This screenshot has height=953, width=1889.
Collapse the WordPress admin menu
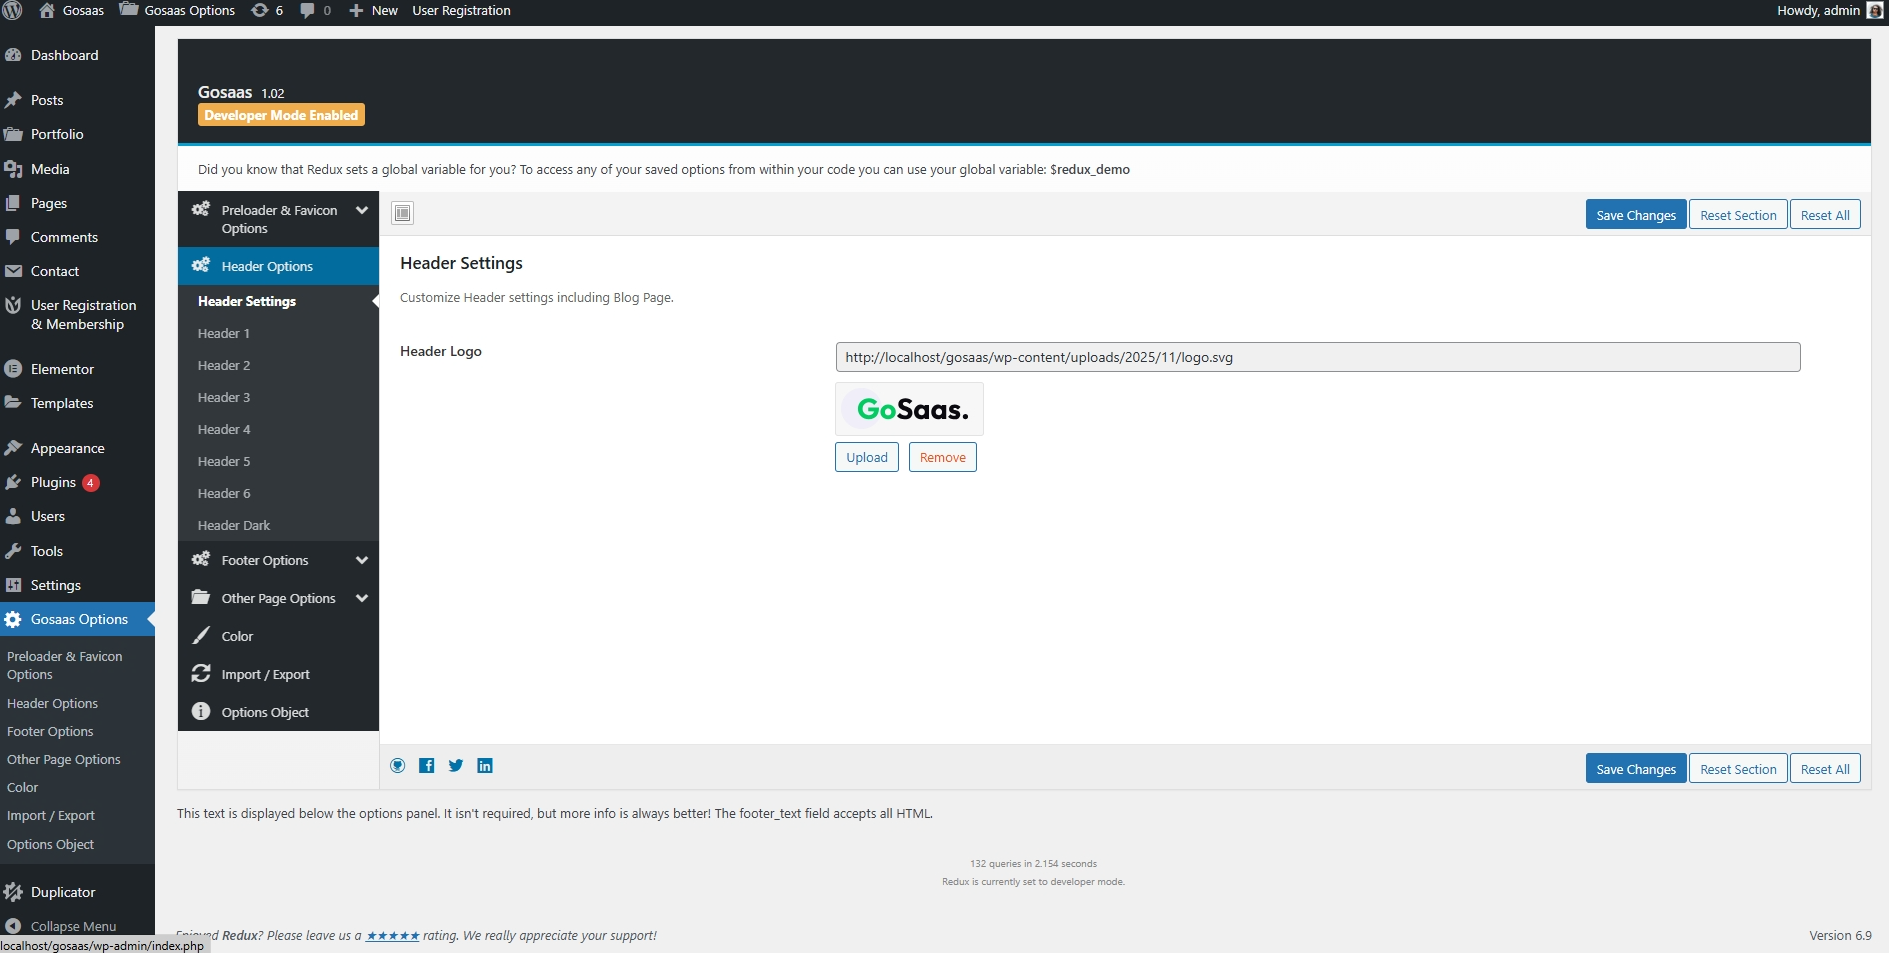(x=72, y=926)
